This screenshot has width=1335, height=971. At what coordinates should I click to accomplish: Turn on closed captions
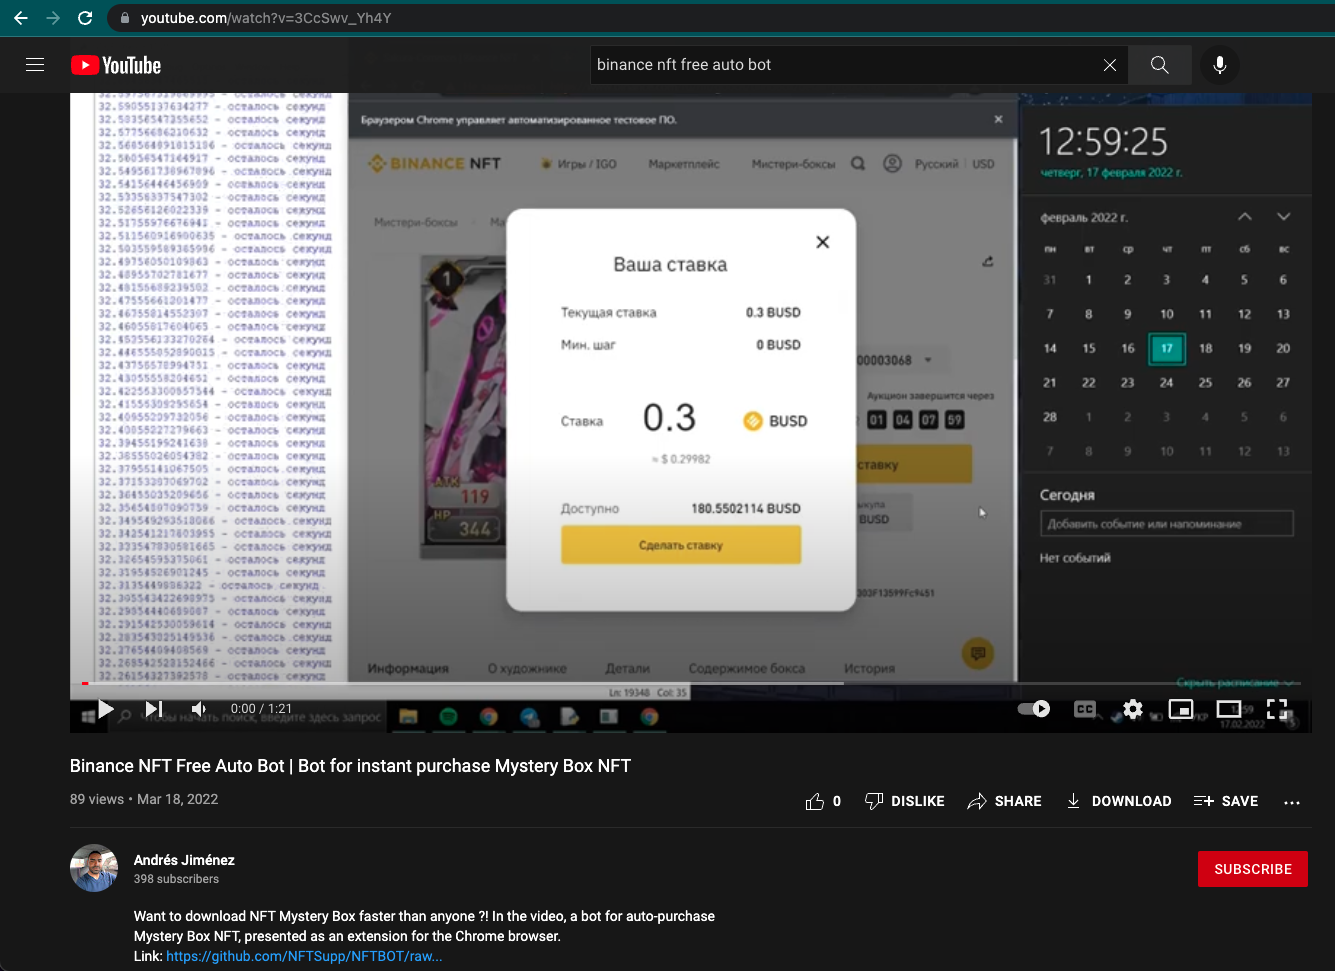click(1085, 709)
